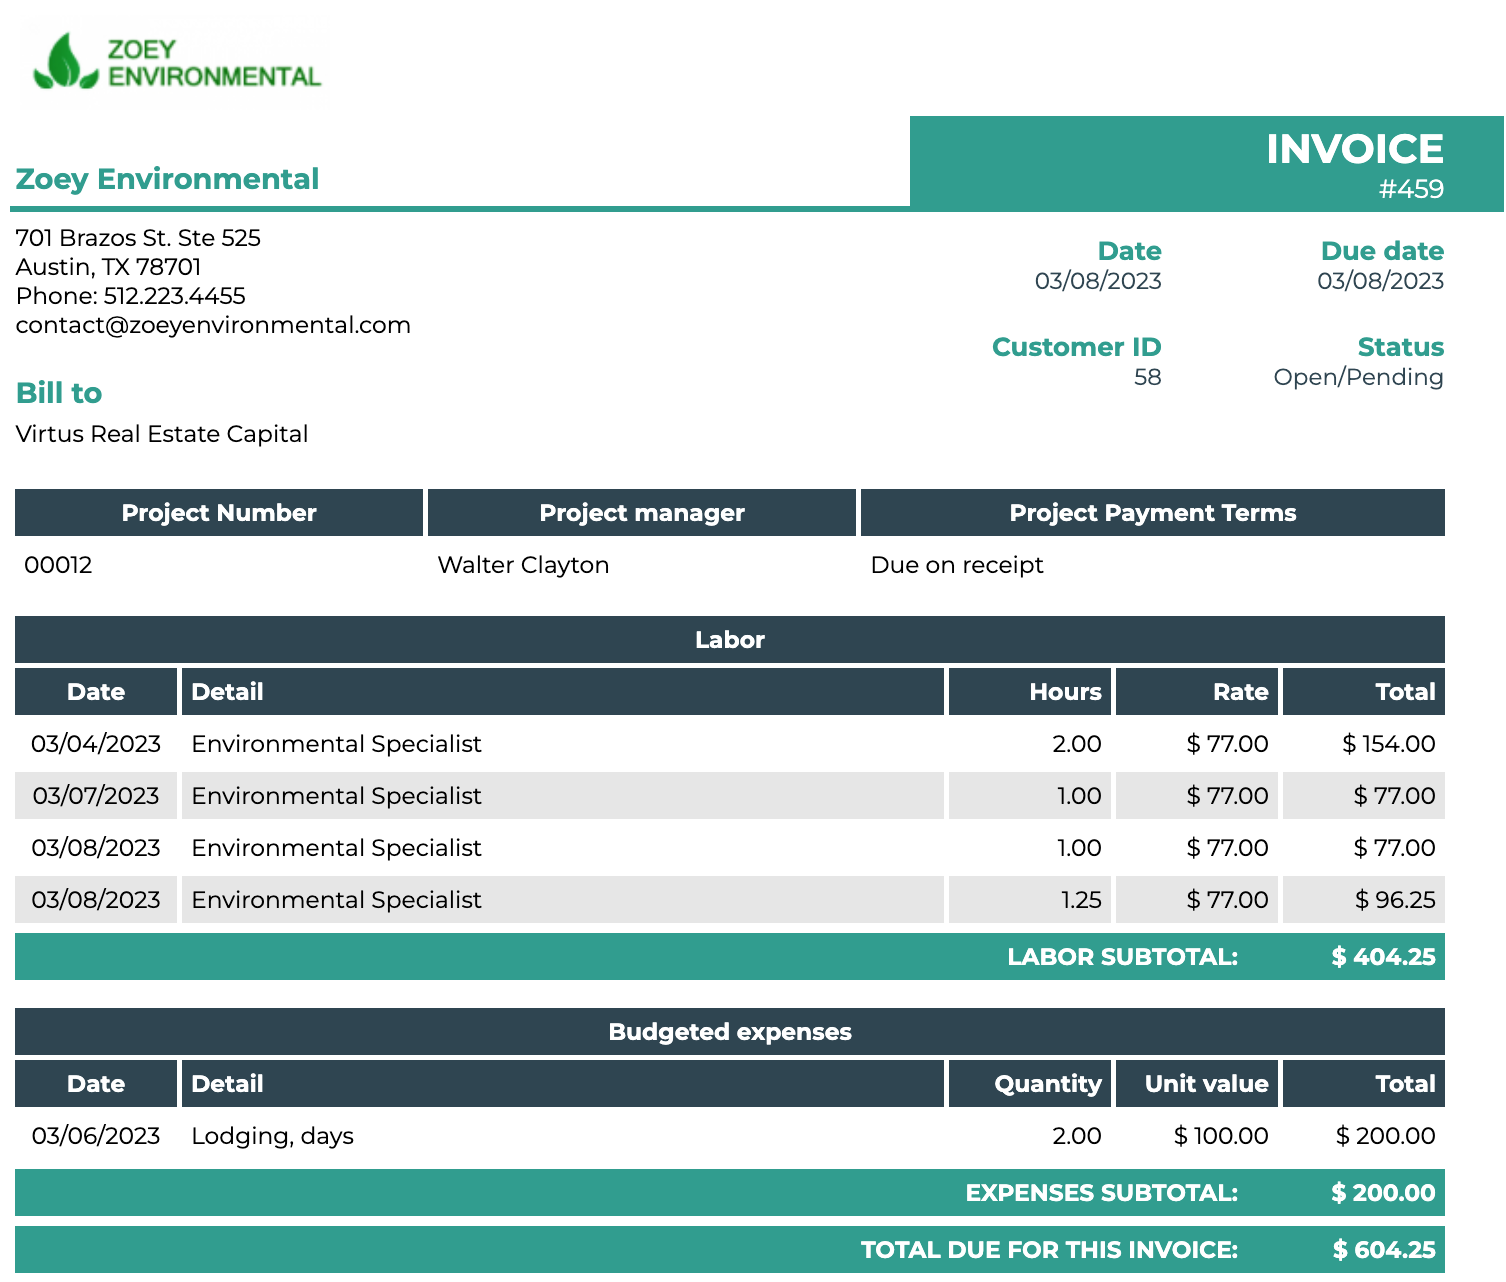Click the Zoey Environmental leaf logo

(63, 60)
